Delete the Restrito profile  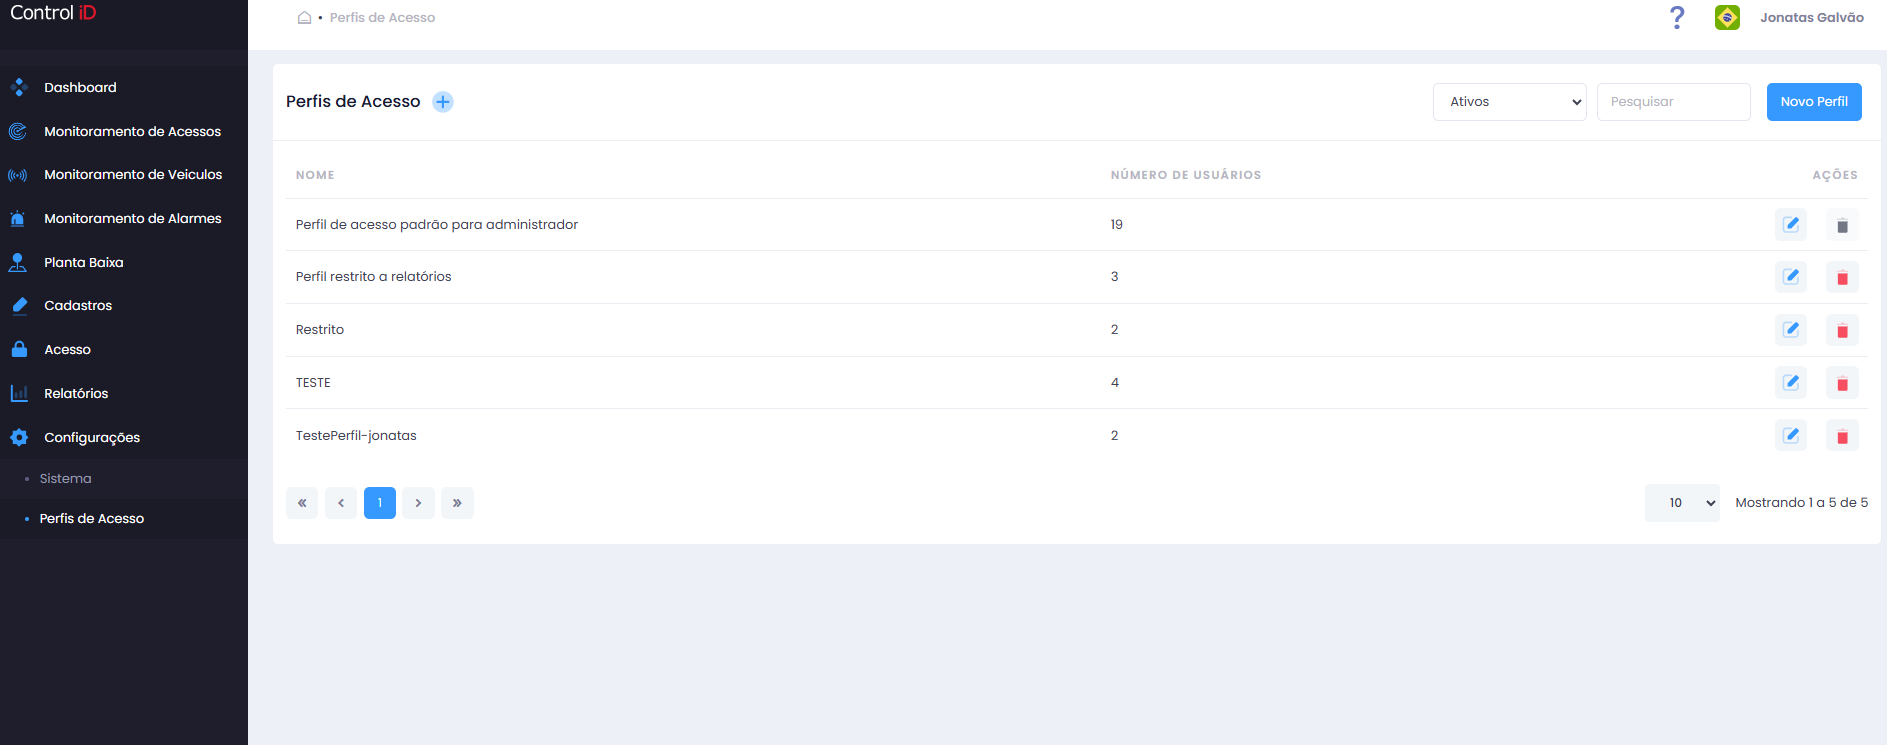[x=1841, y=330]
